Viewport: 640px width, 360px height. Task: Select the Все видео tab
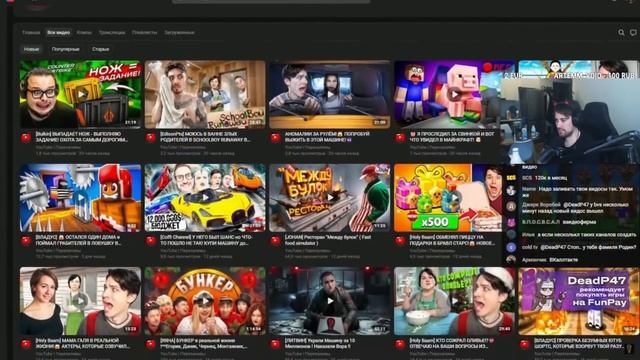pyautogui.click(x=58, y=33)
